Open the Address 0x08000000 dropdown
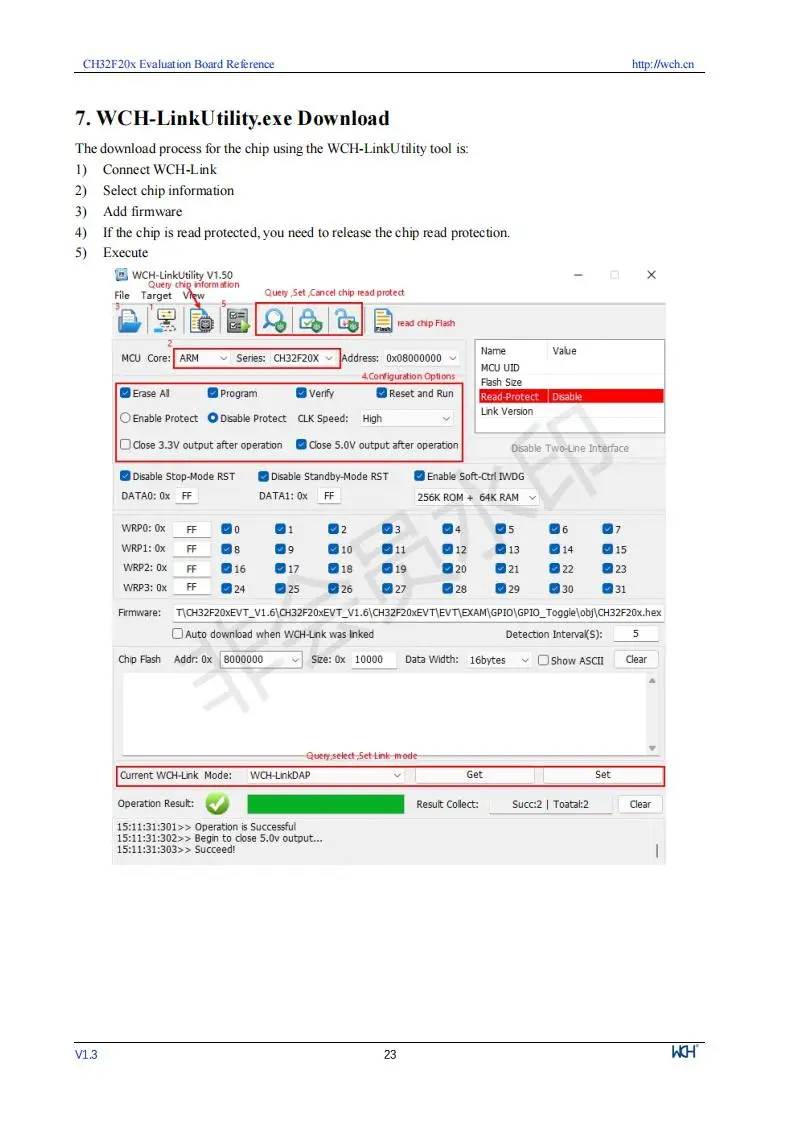This screenshot has height=1123, width=793. (420, 358)
